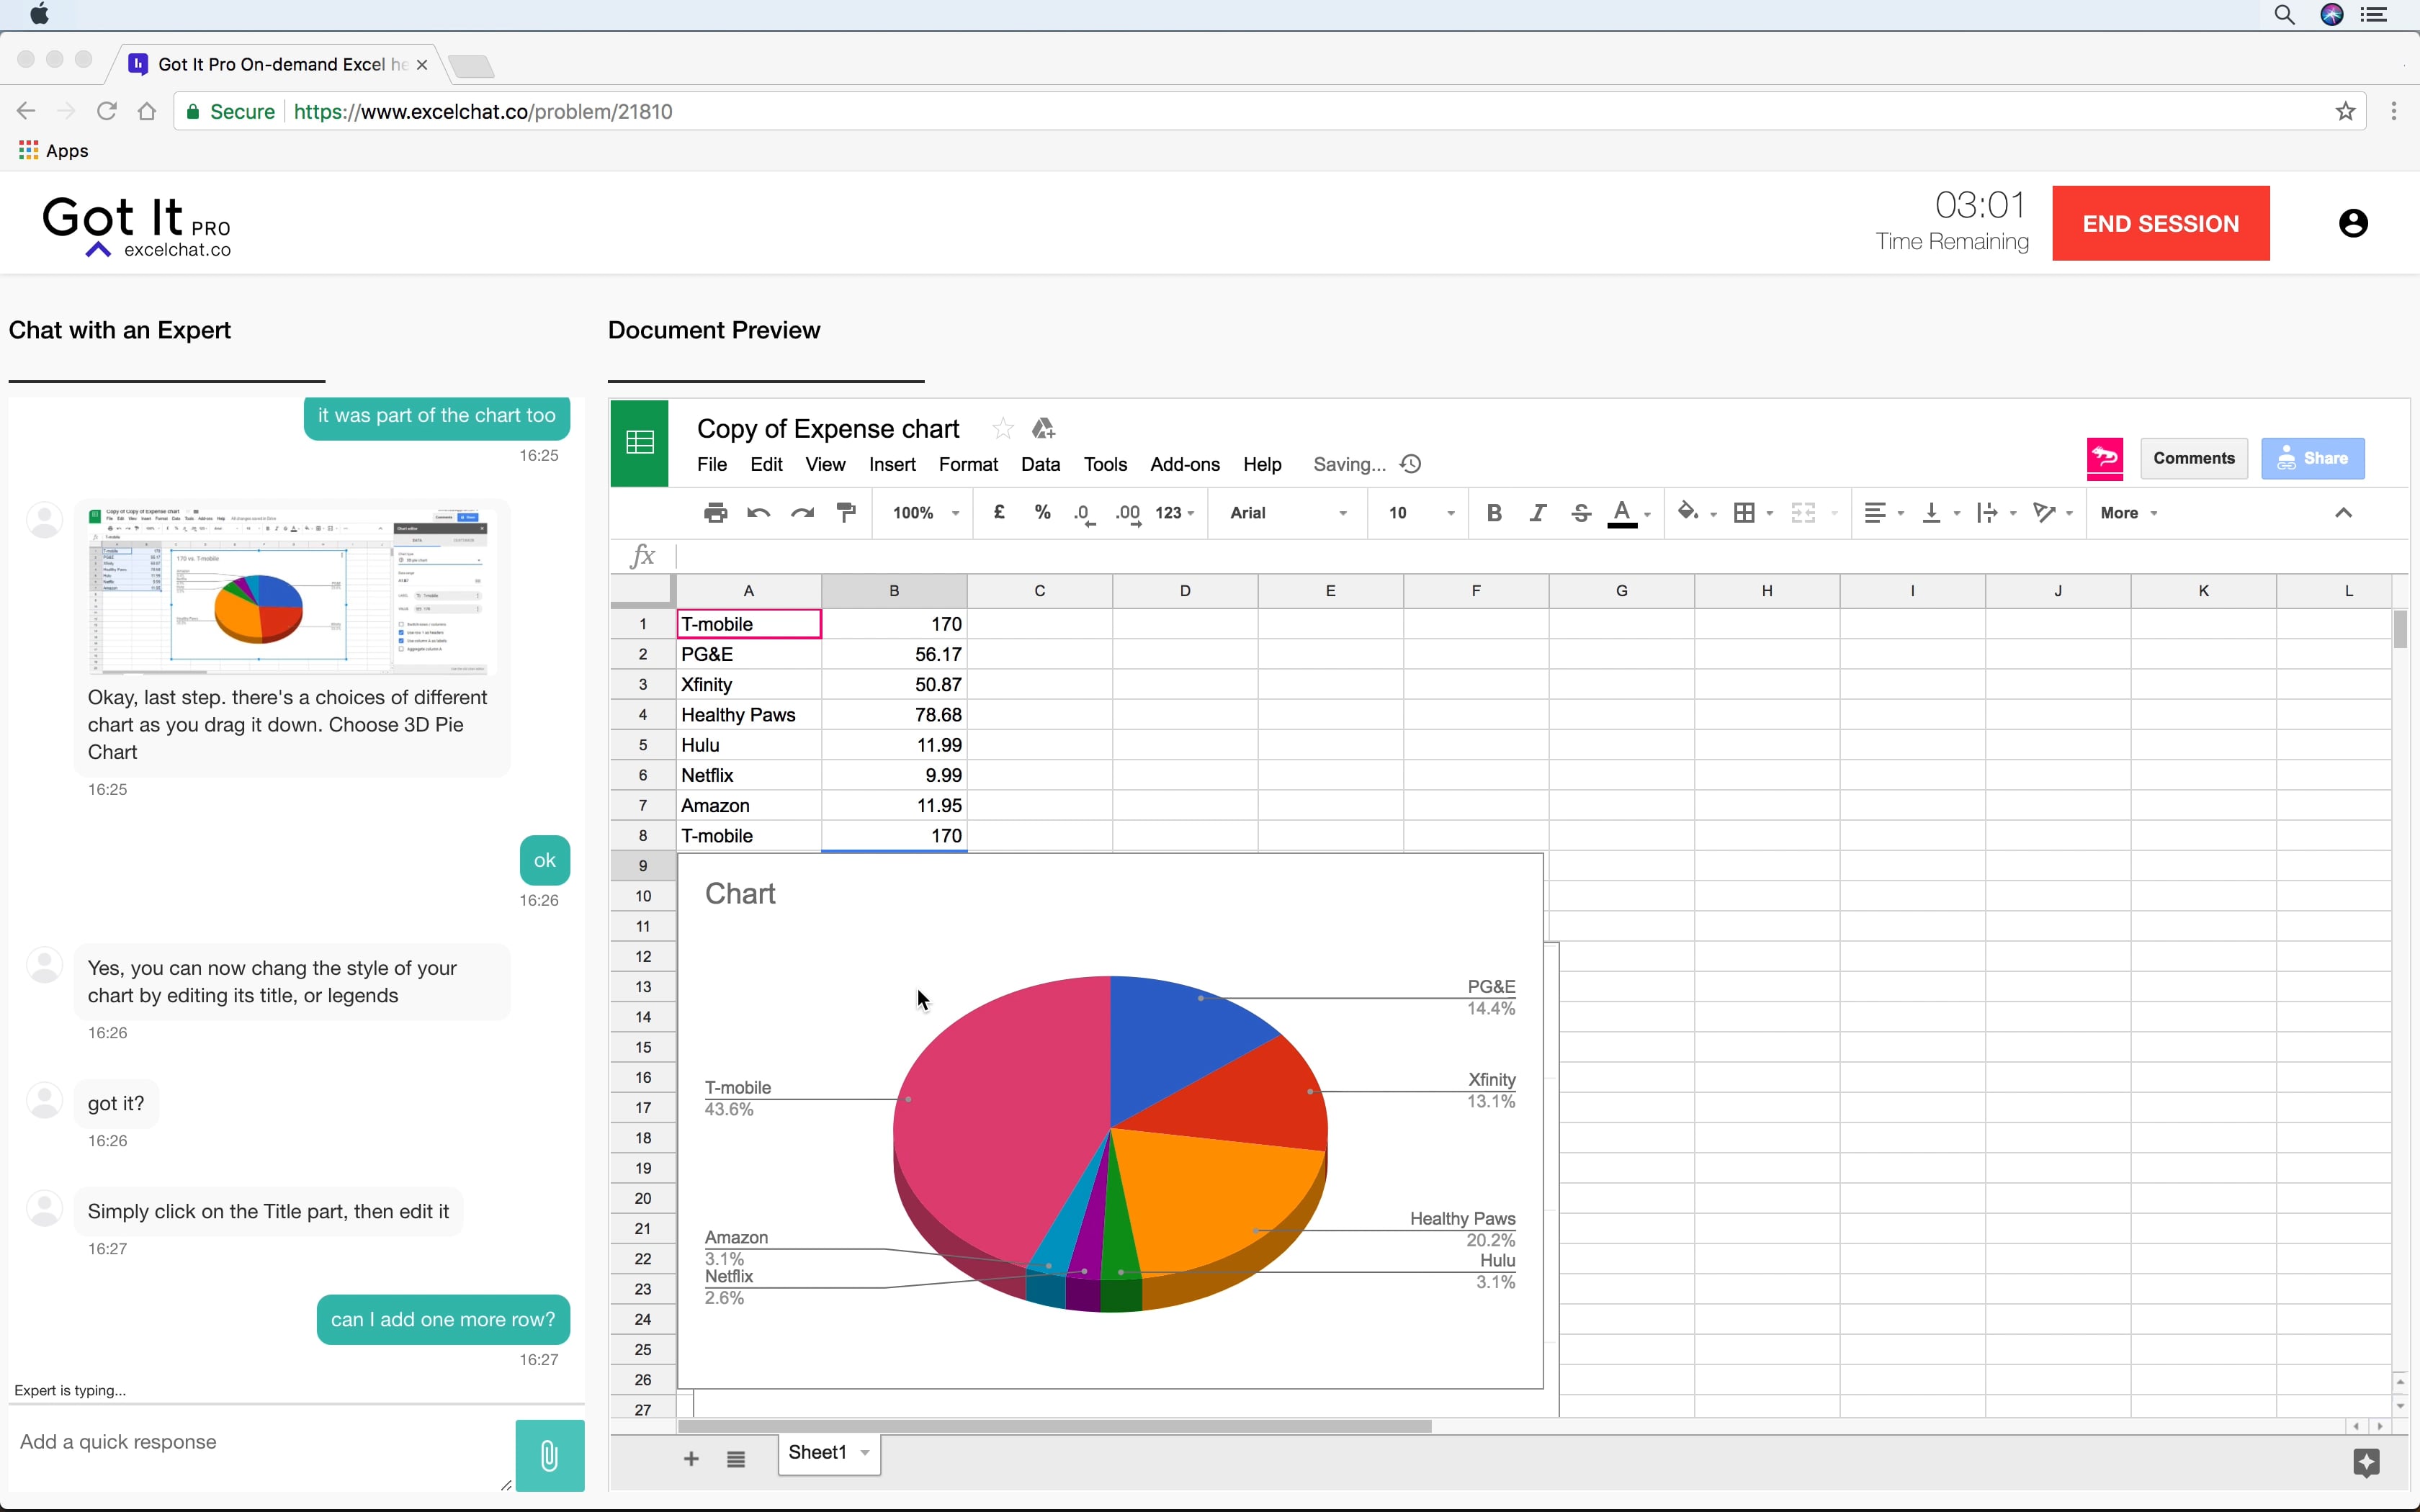2420x1512 pixels.
Task: Open the Add-ons menu
Action: (1185, 464)
